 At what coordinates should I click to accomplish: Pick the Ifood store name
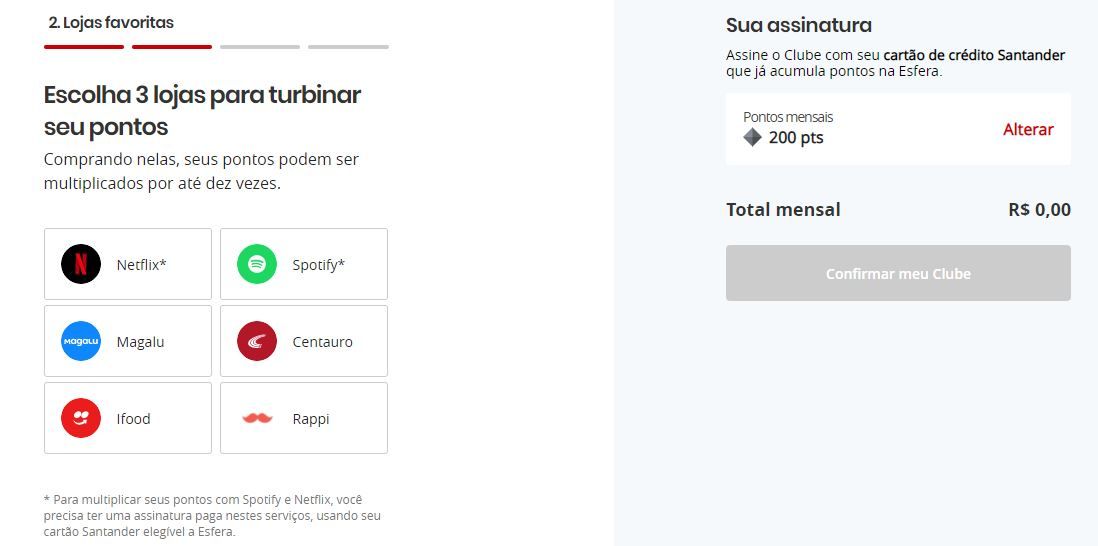pos(133,419)
